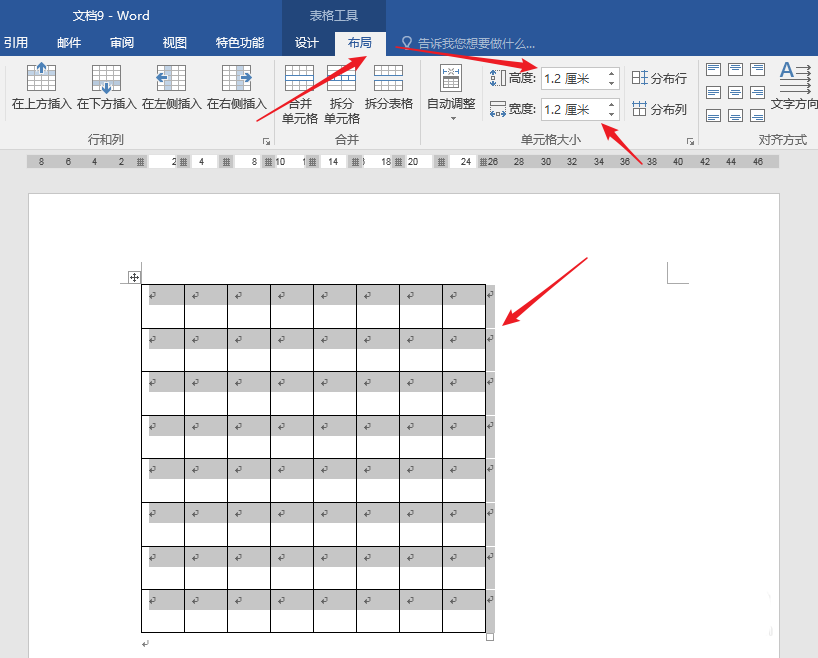Select align top left icon

coord(713,69)
